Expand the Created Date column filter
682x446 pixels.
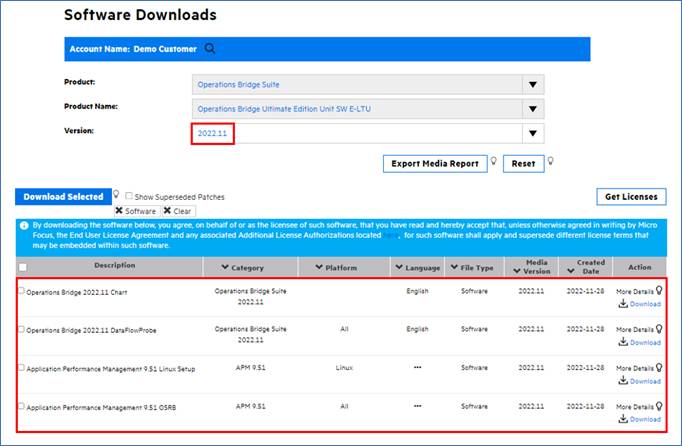pos(571,271)
